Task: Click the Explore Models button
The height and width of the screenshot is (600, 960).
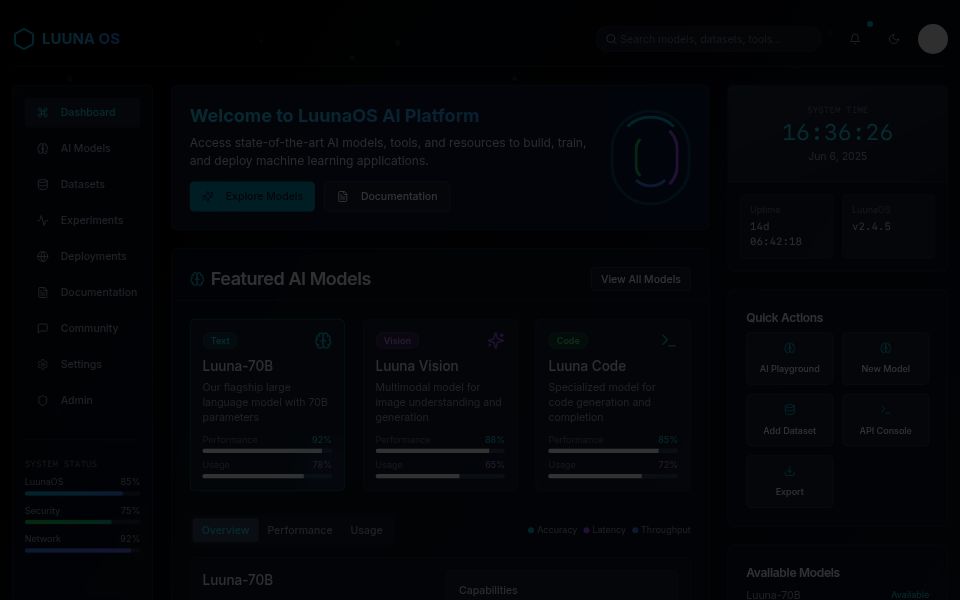Action: (252, 196)
